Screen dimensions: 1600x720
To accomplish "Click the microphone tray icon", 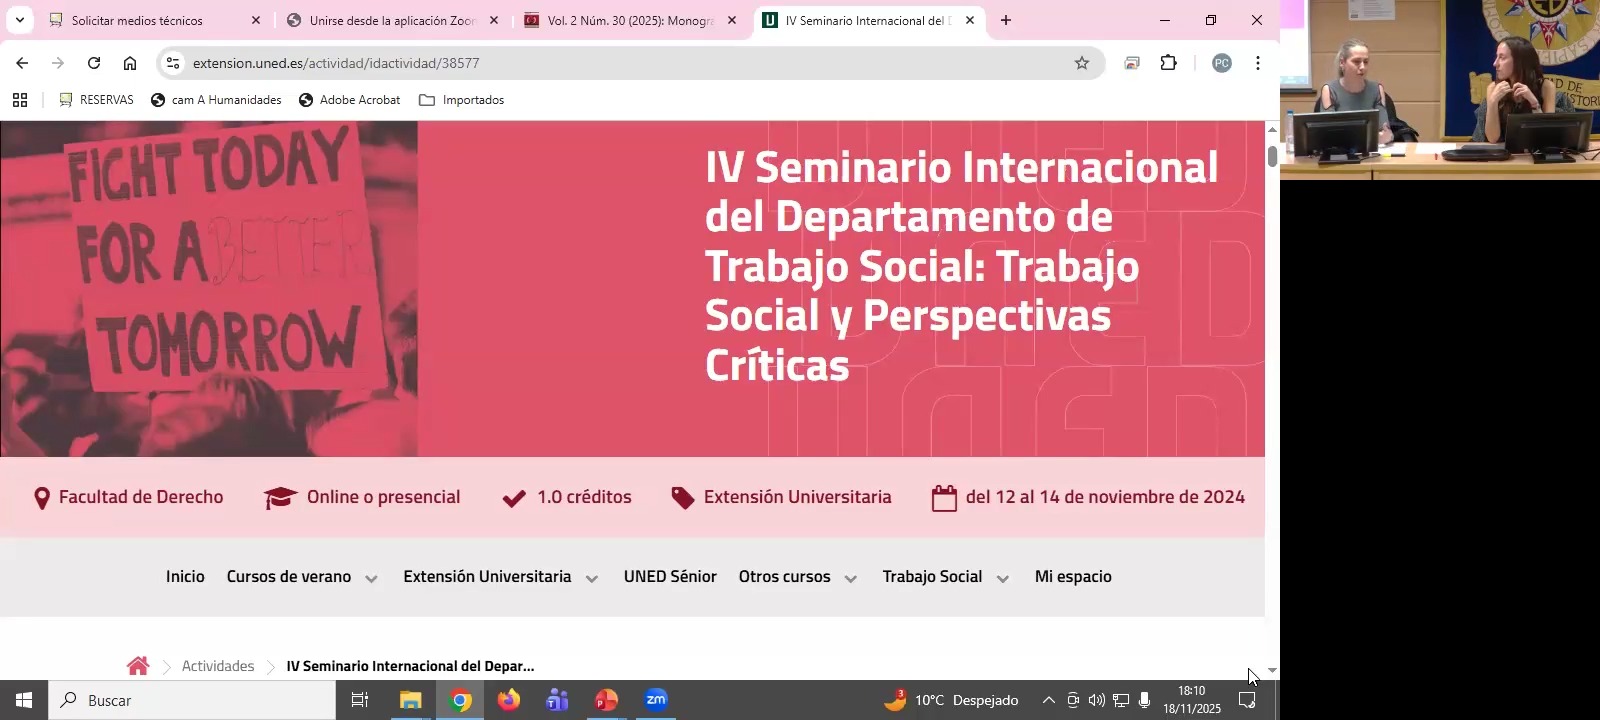I will point(1145,700).
